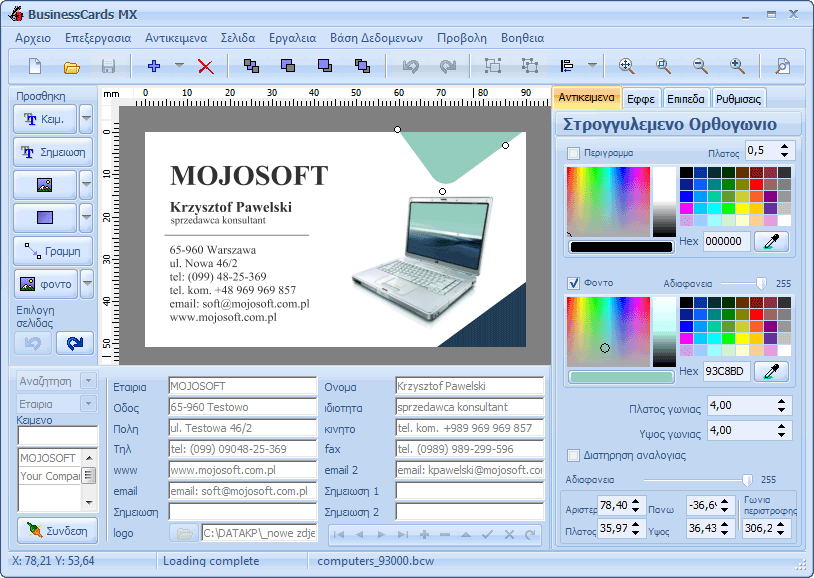This screenshot has width=814, height=578.
Task: Open print preview magnifier page icon
Action: tap(782, 66)
